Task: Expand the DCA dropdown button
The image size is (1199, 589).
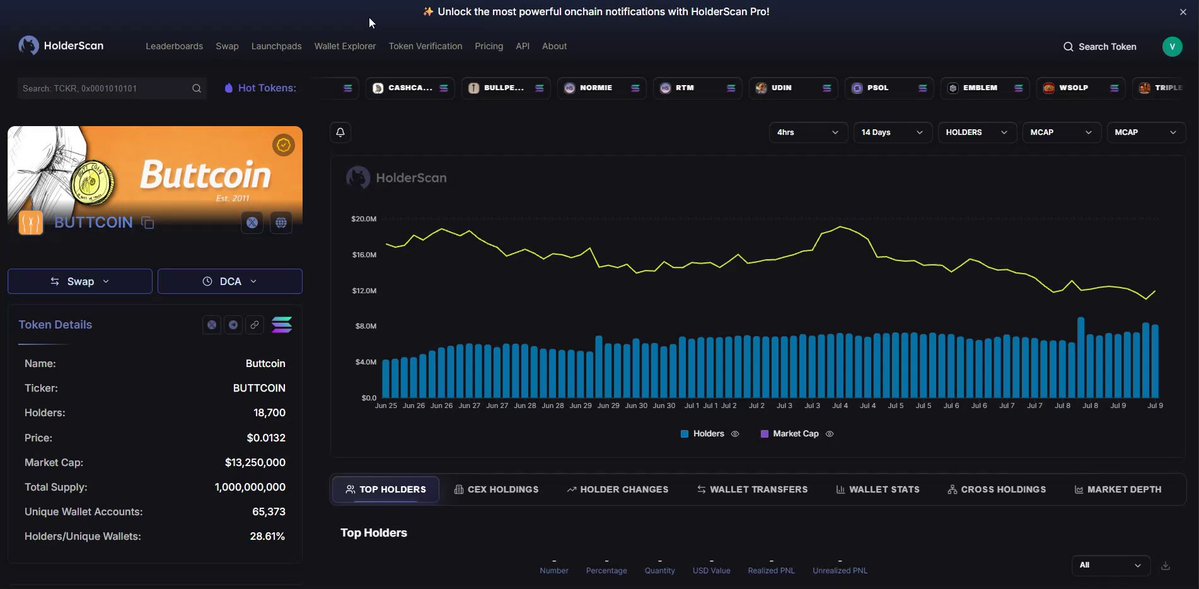Action: coord(230,281)
